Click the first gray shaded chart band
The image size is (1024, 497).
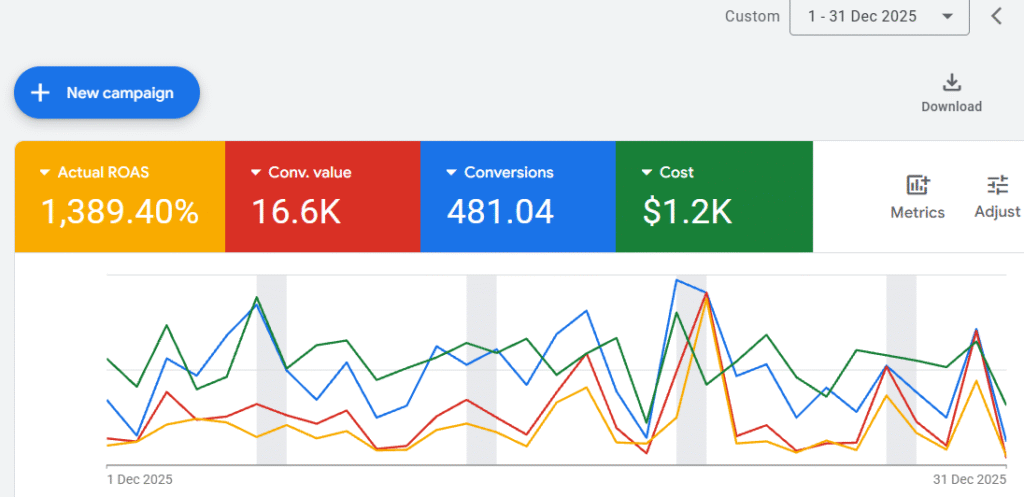[x=271, y=370]
